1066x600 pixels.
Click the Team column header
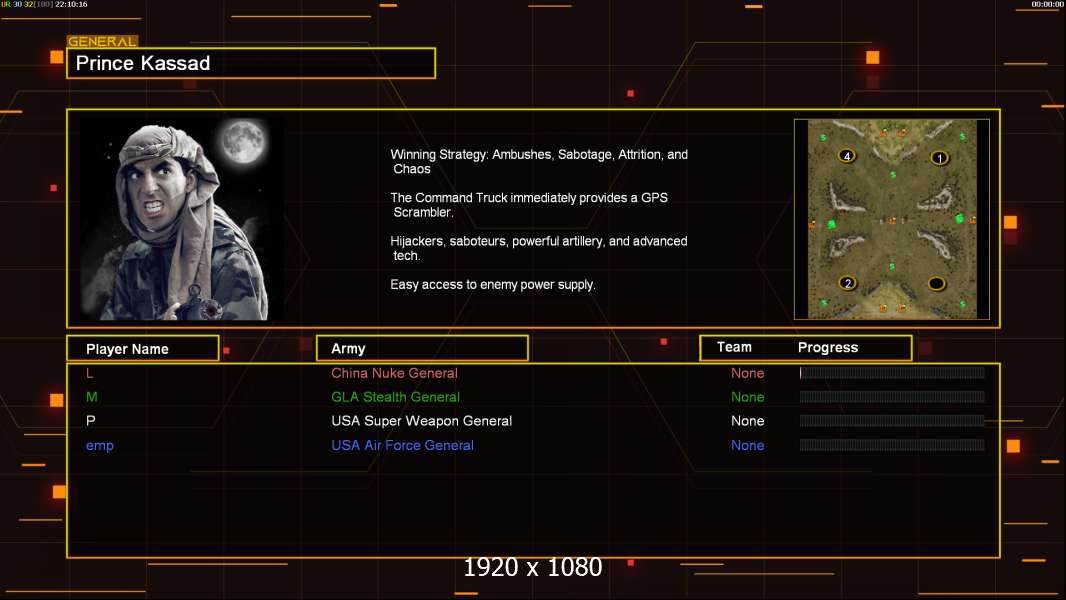tap(734, 347)
